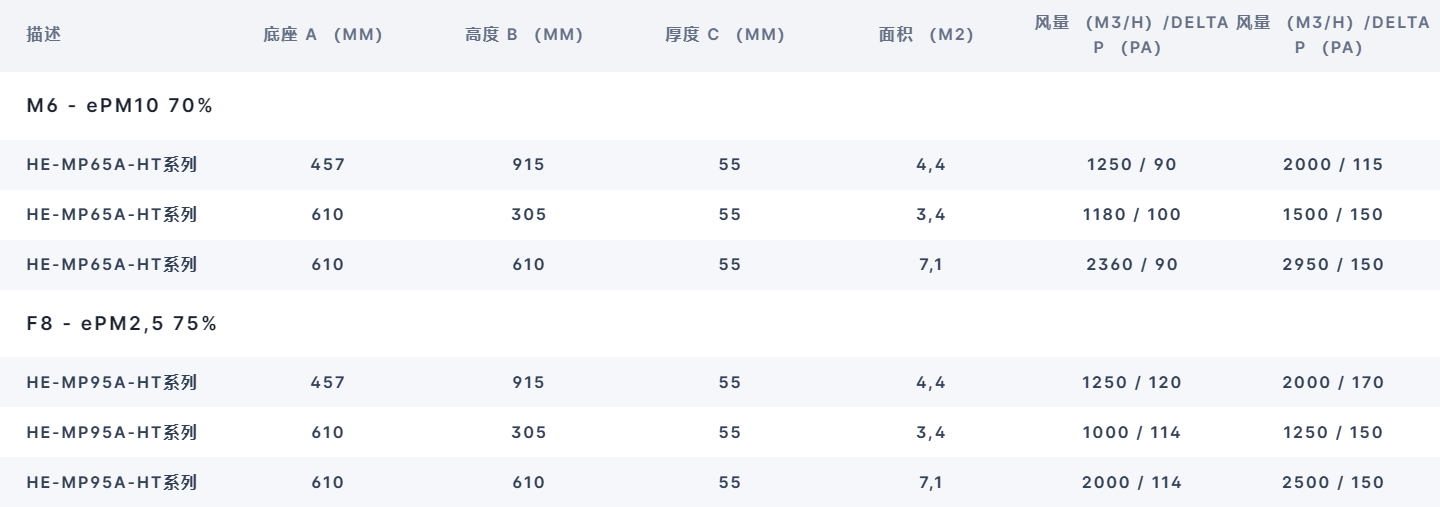This screenshot has width=1440, height=507.
Task: Click HE-MP65A-HT系列 row with height 305
Action: pyautogui.click(x=720, y=215)
